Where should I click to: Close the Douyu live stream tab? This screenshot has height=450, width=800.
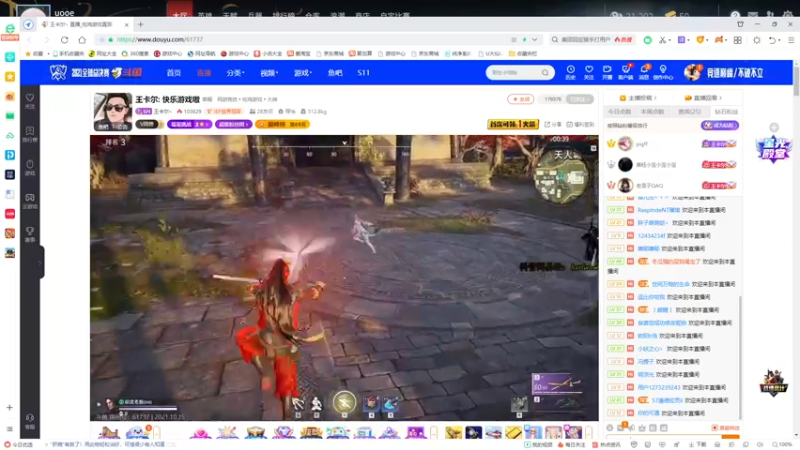click(127, 24)
